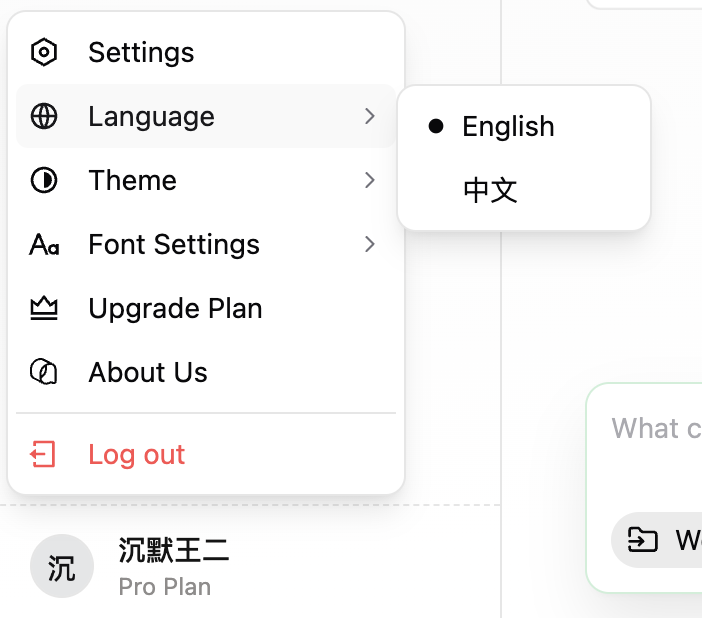Click the half-circle Theme icon

click(x=44, y=180)
